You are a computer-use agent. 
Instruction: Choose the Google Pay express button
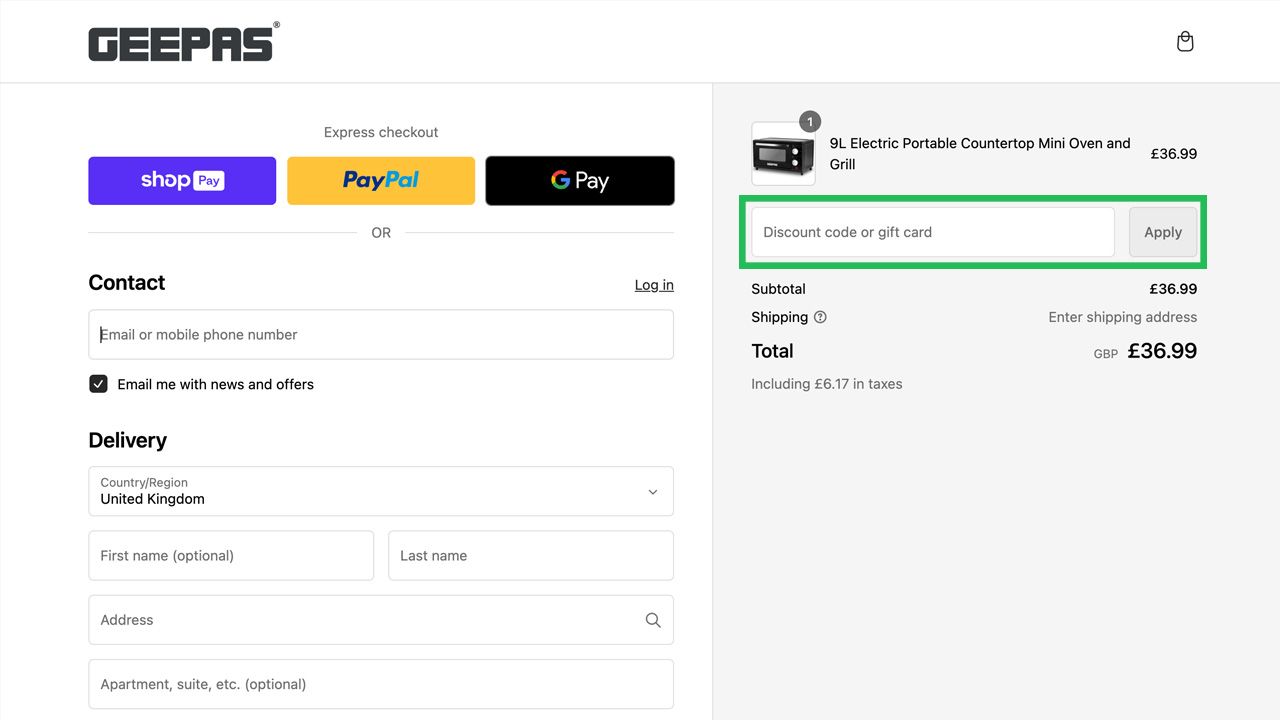click(580, 181)
